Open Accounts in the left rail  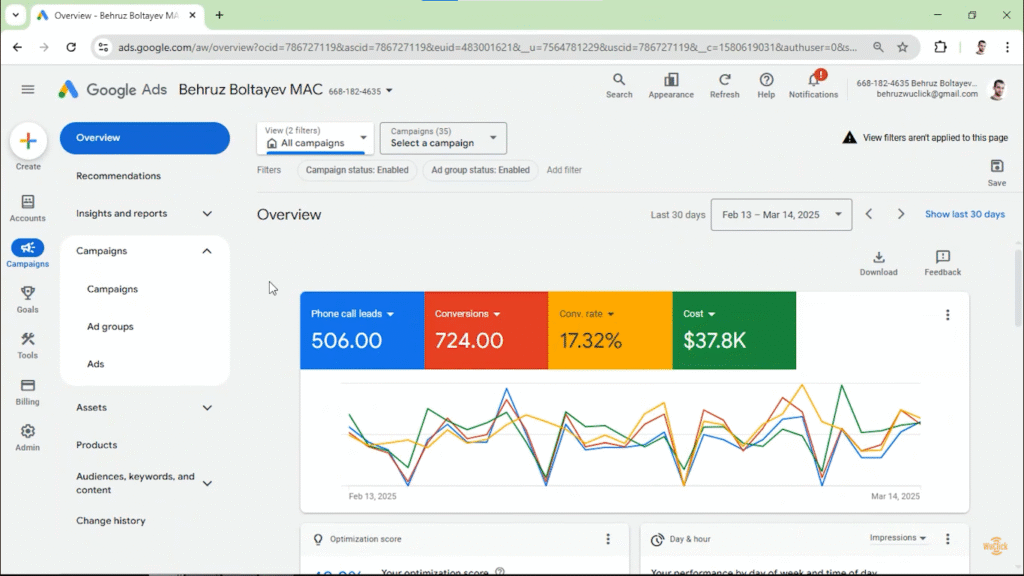click(27, 208)
